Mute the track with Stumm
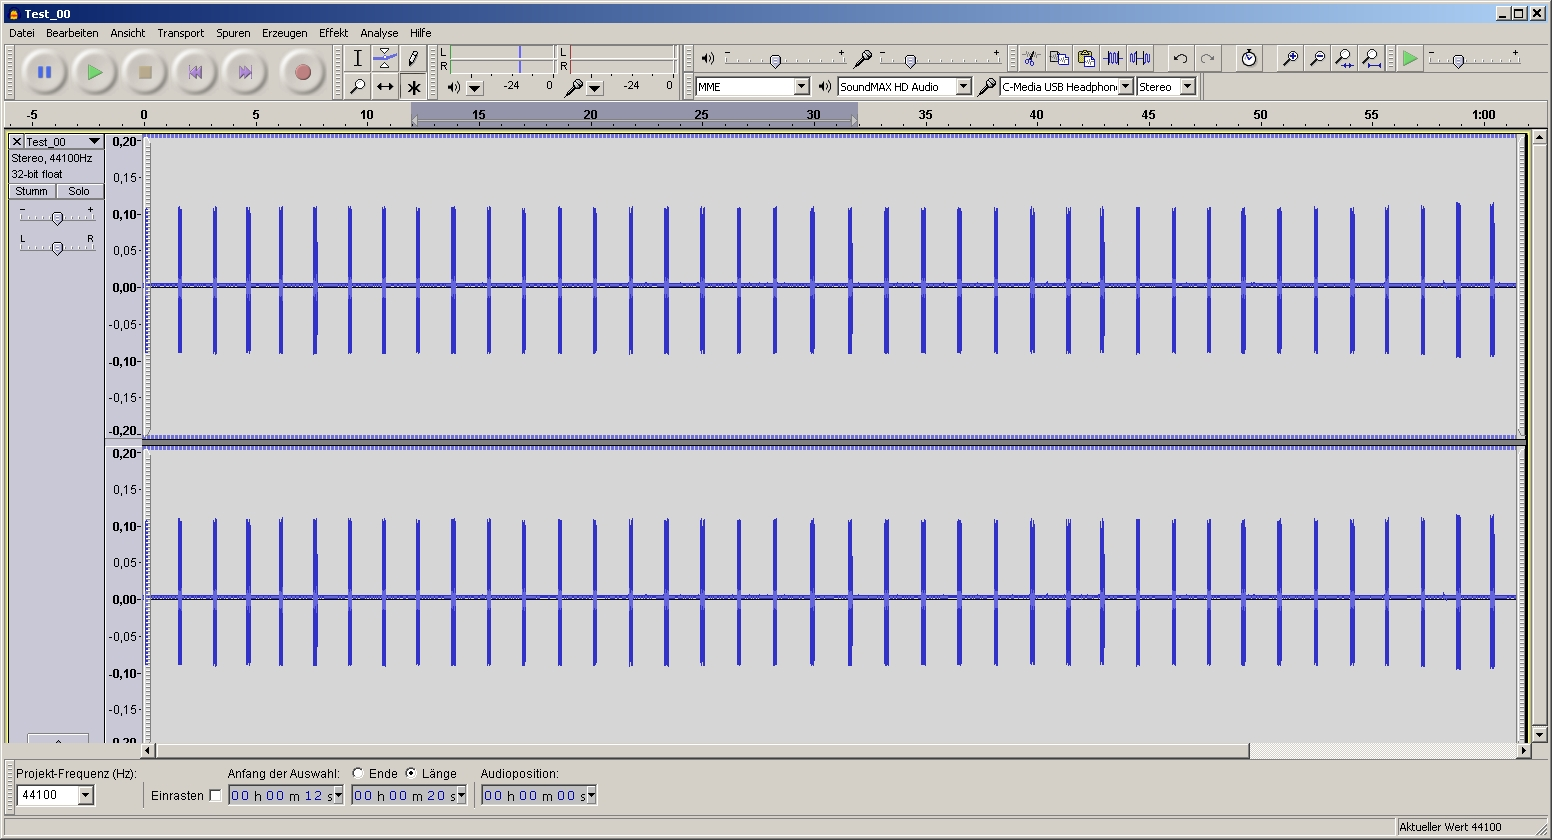1552x840 pixels. (x=32, y=191)
